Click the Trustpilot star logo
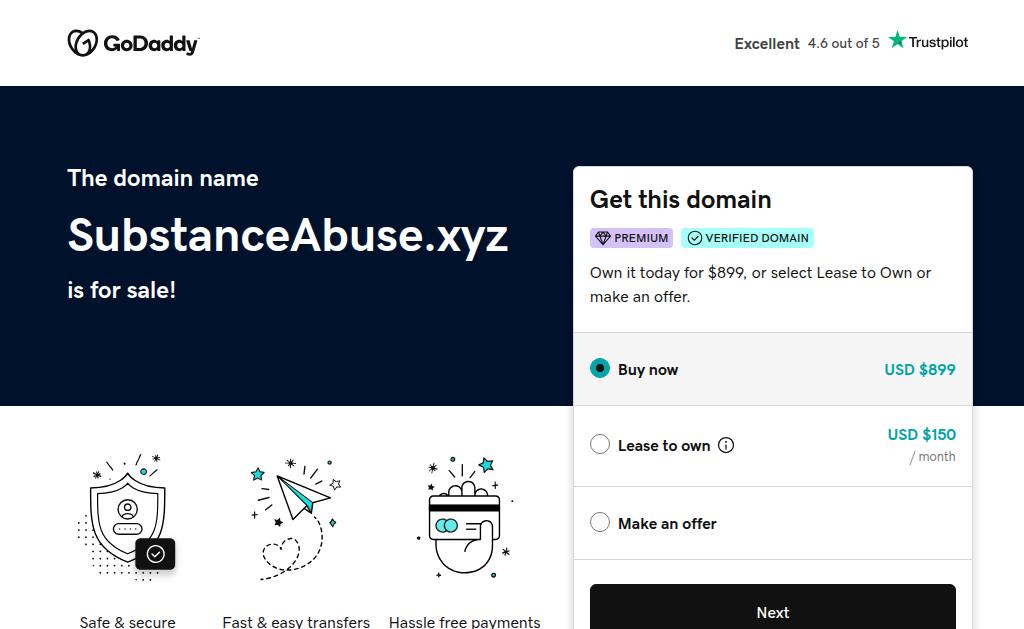 (898, 41)
